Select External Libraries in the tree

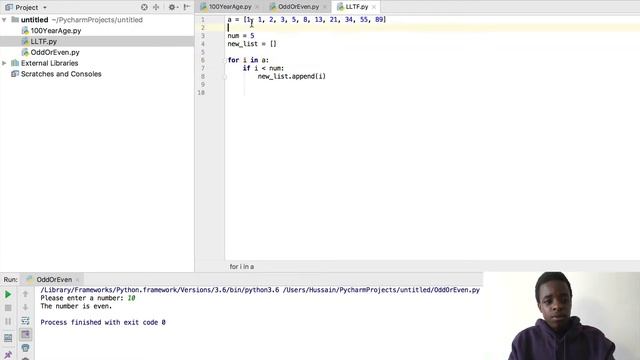[49, 63]
